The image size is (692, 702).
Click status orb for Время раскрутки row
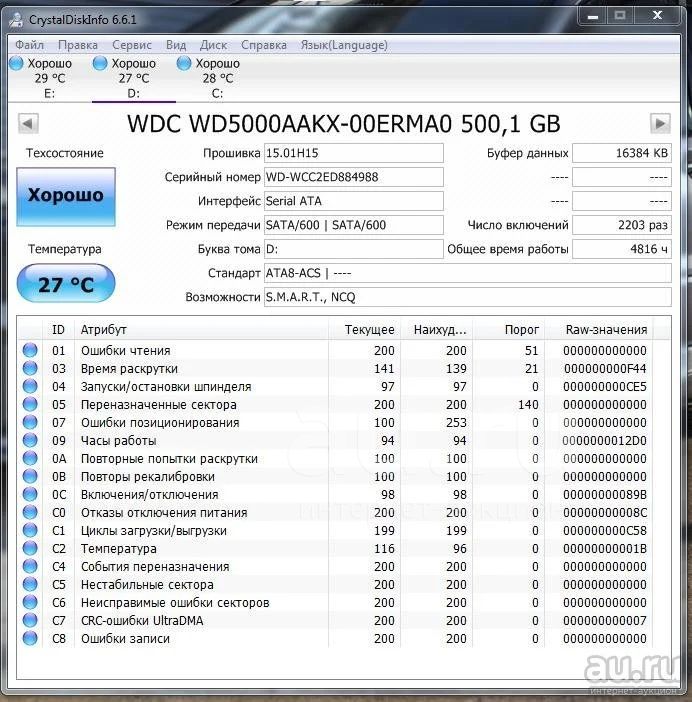tap(30, 368)
